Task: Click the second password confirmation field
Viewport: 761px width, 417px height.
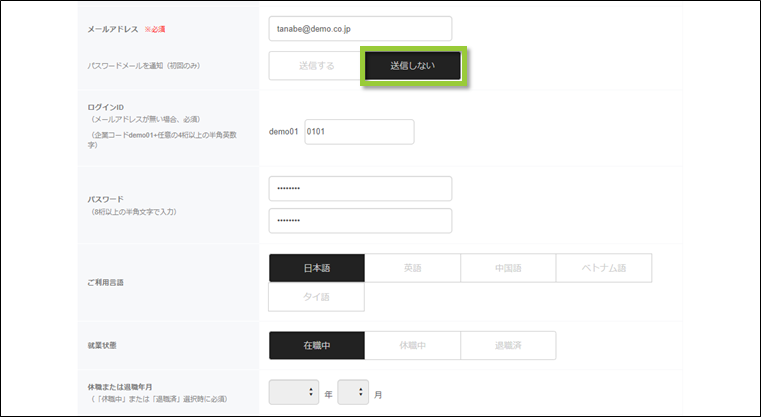Action: [360, 221]
